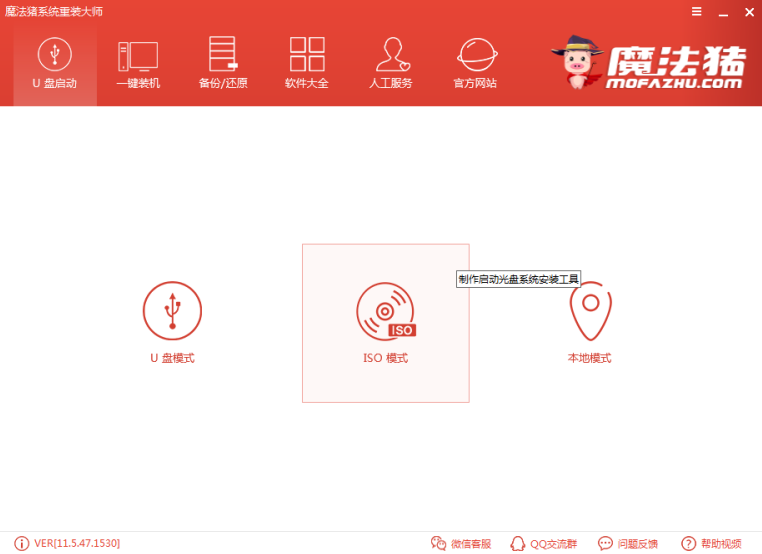Open the hamburger menu in title bar
Screen dimensions: 762x554
point(696,12)
